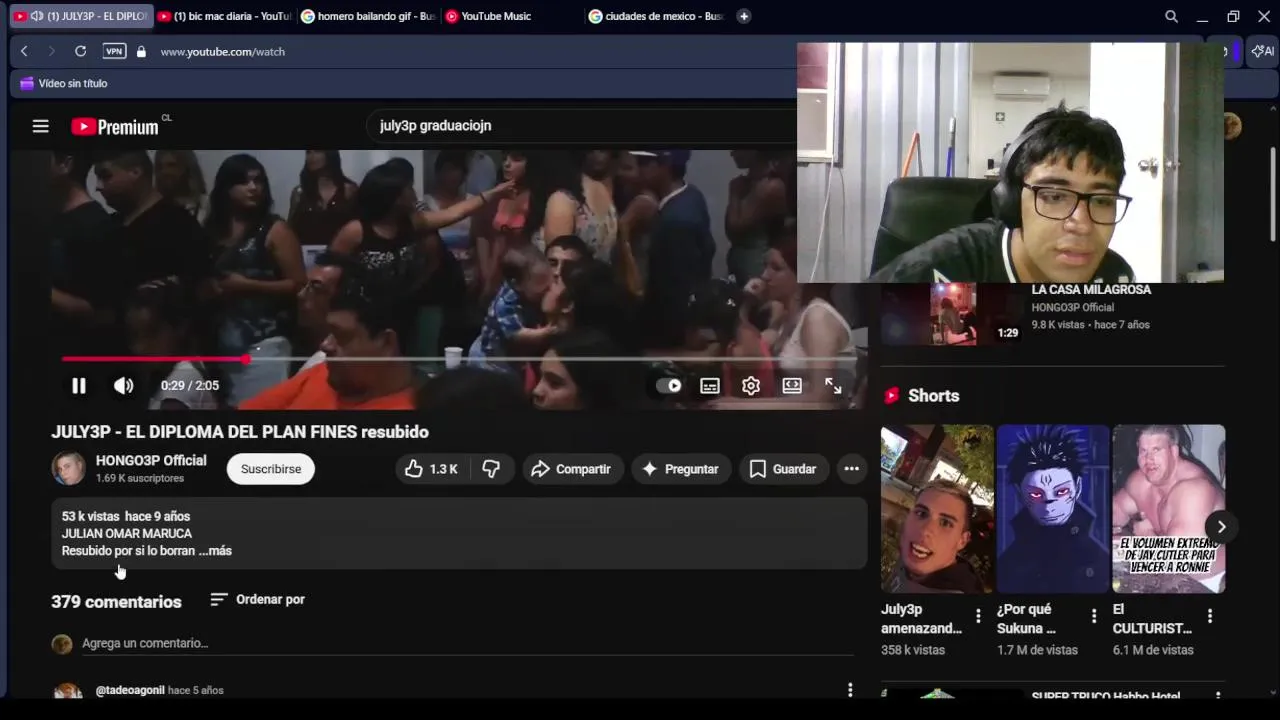Switch to ciudades de mexico tab
Image resolution: width=1280 pixels, height=720 pixels.
click(x=656, y=16)
